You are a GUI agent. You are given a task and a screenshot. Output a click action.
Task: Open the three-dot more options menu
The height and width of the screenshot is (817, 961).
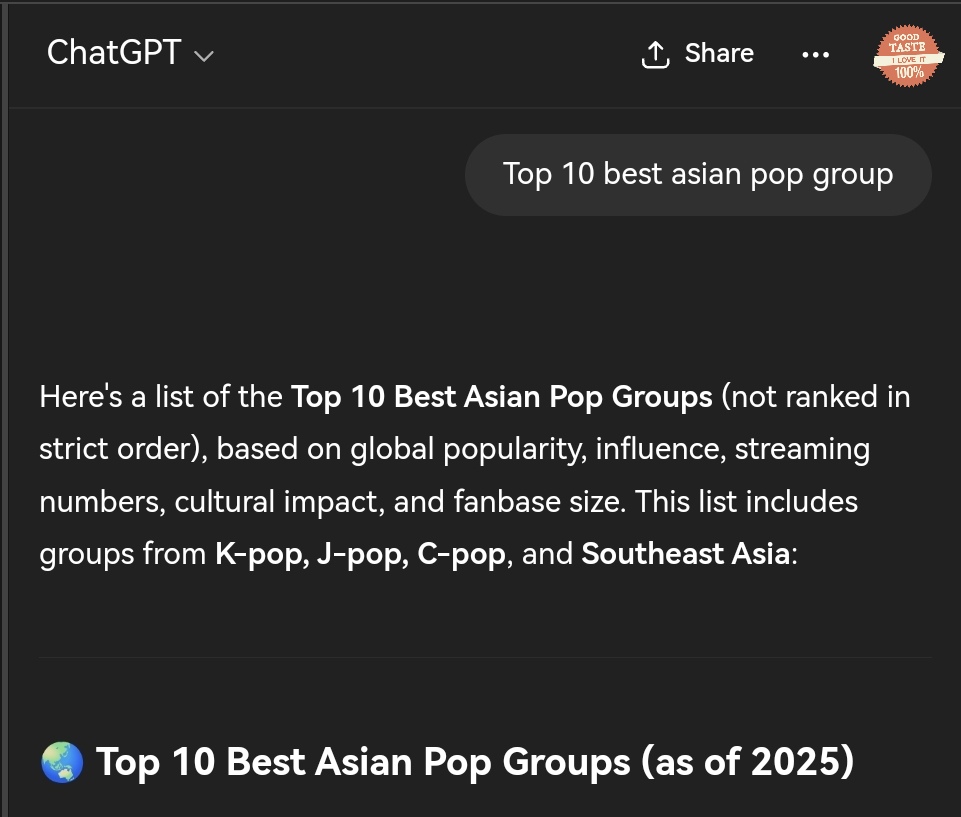pos(815,55)
